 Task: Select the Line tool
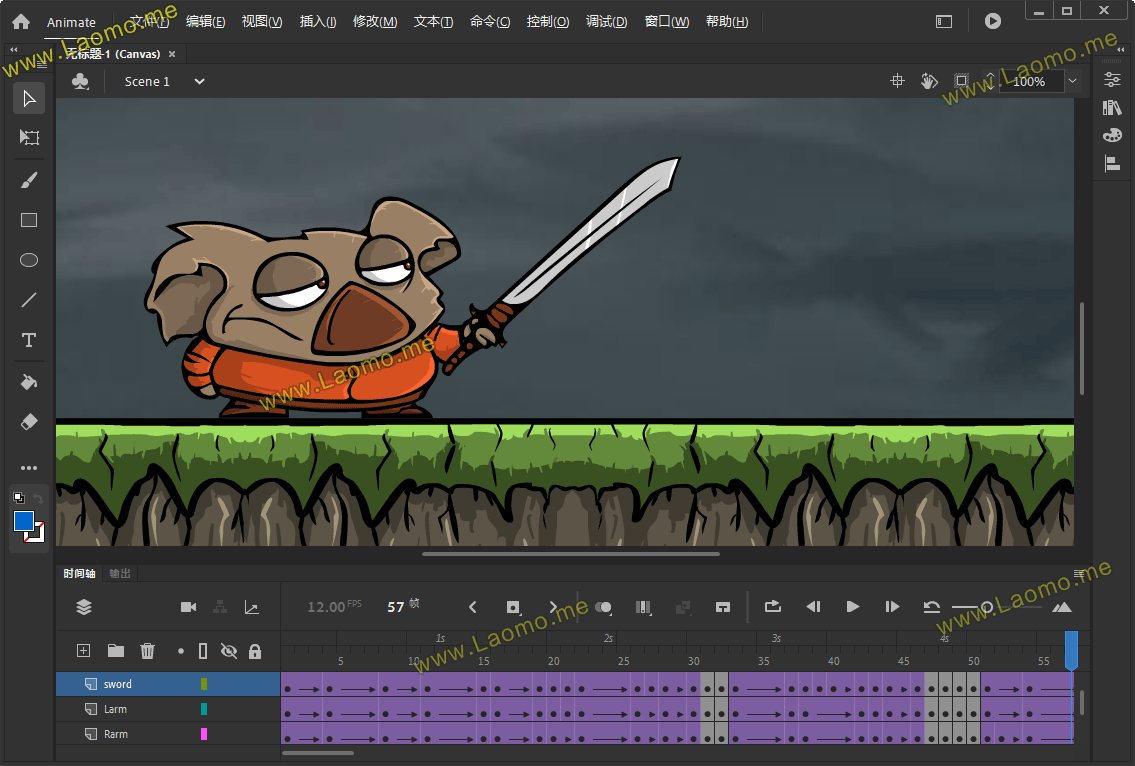(x=29, y=300)
